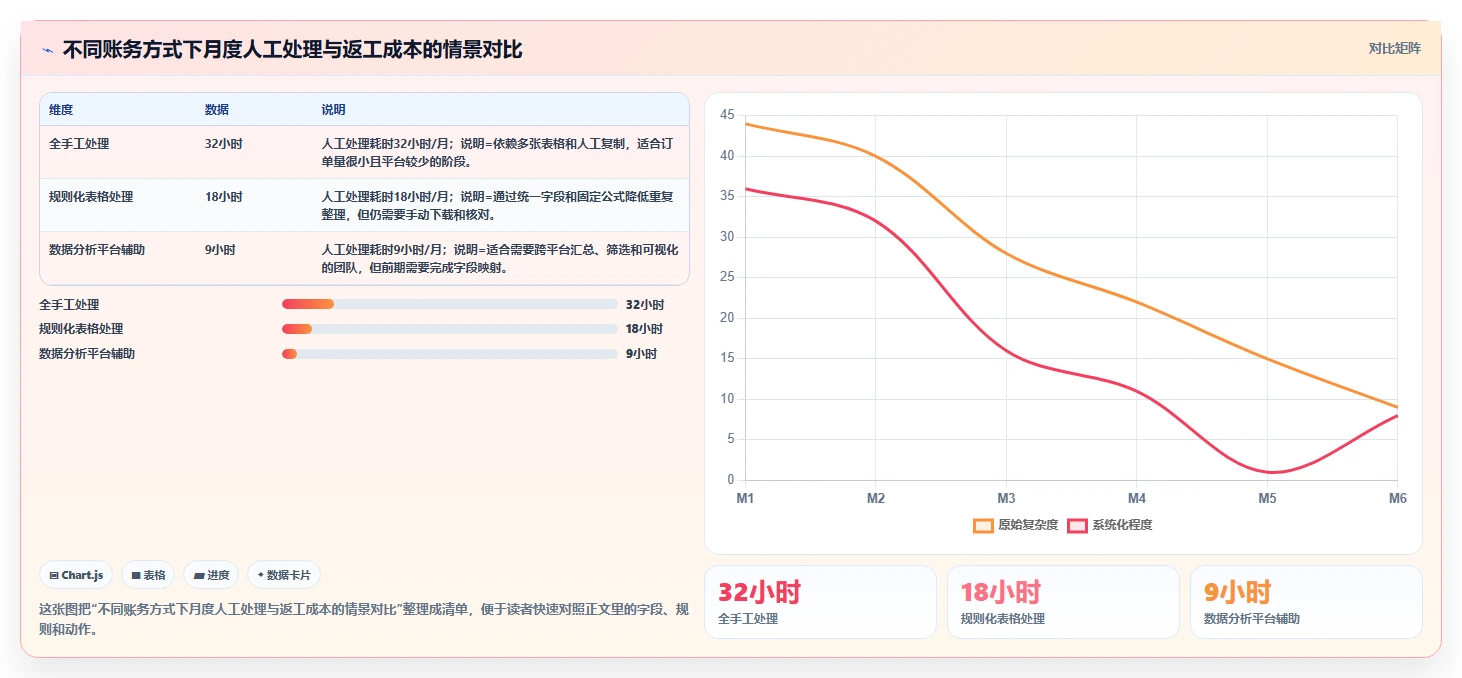
Task: Click the 数据分析平台辅助 progress bar
Action: pyautogui.click(x=450, y=354)
